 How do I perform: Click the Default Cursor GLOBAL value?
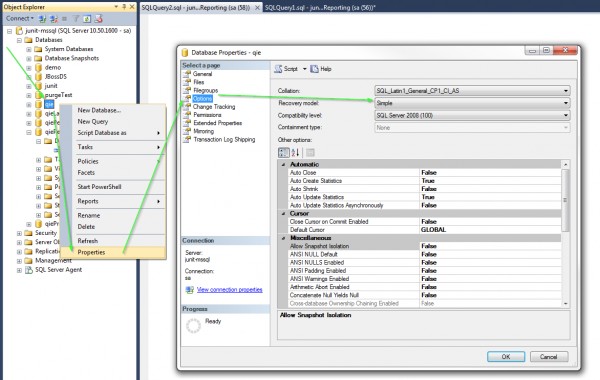pyautogui.click(x=491, y=230)
